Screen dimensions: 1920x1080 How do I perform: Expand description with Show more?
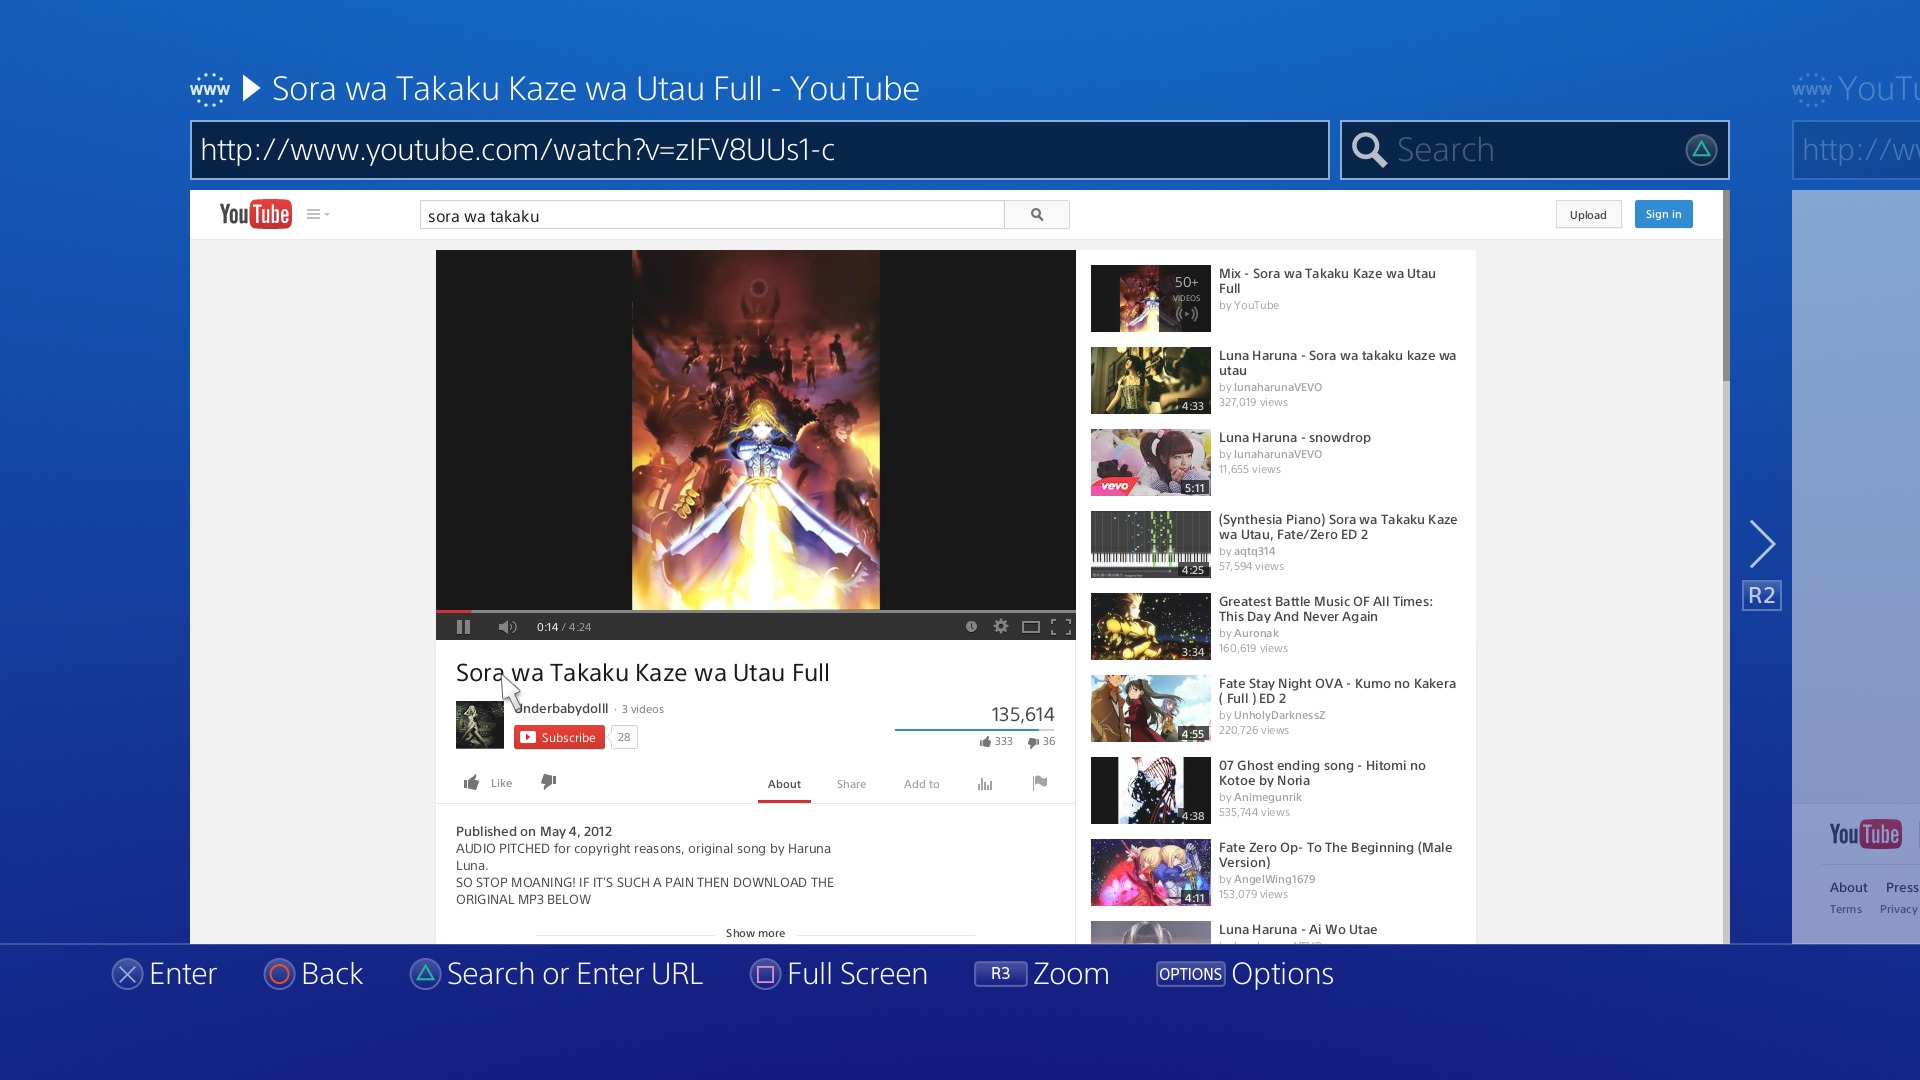pyautogui.click(x=755, y=933)
